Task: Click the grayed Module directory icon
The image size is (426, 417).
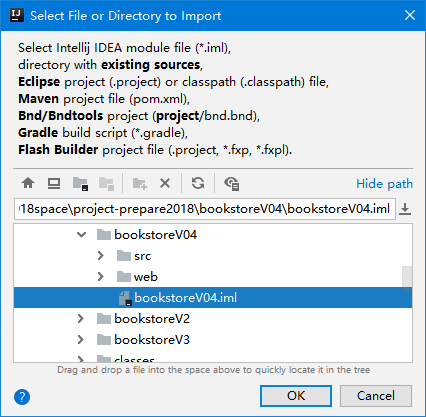Action: (x=107, y=183)
